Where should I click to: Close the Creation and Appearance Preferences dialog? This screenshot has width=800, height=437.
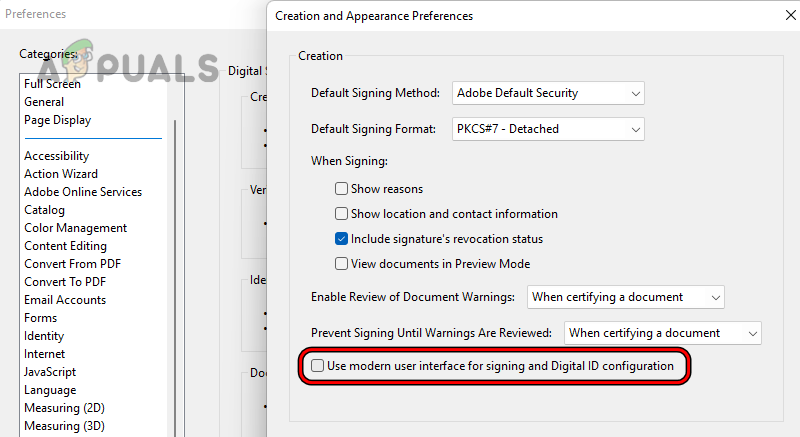(790, 15)
